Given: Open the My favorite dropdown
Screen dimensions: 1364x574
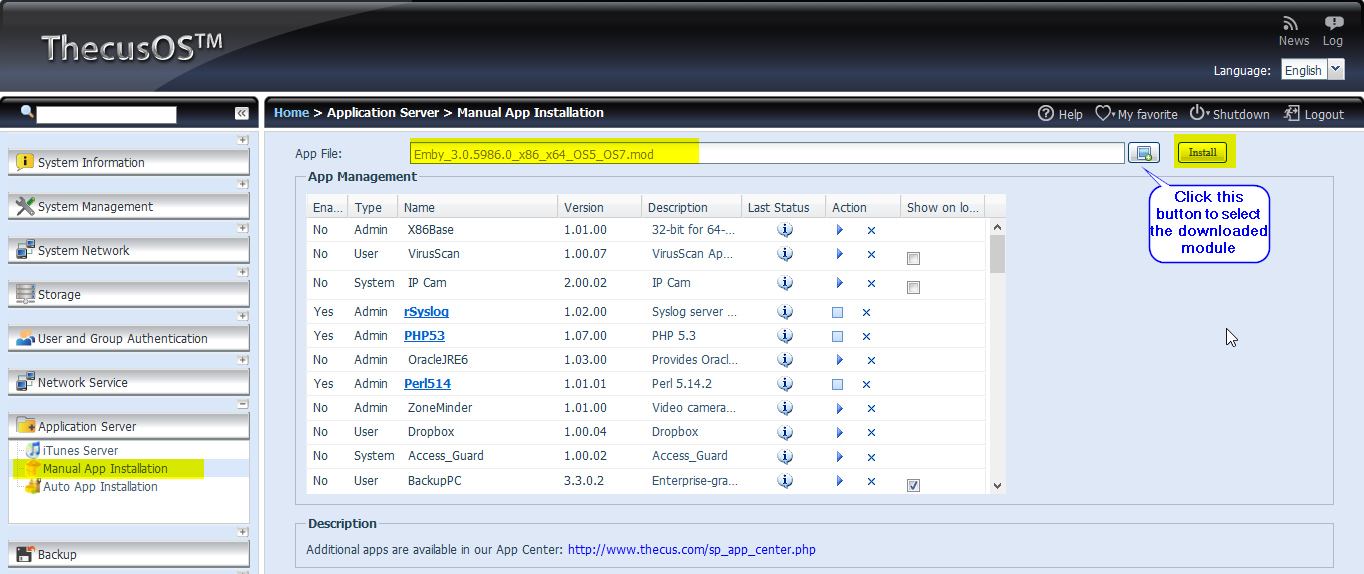Looking at the screenshot, I should [1136, 114].
